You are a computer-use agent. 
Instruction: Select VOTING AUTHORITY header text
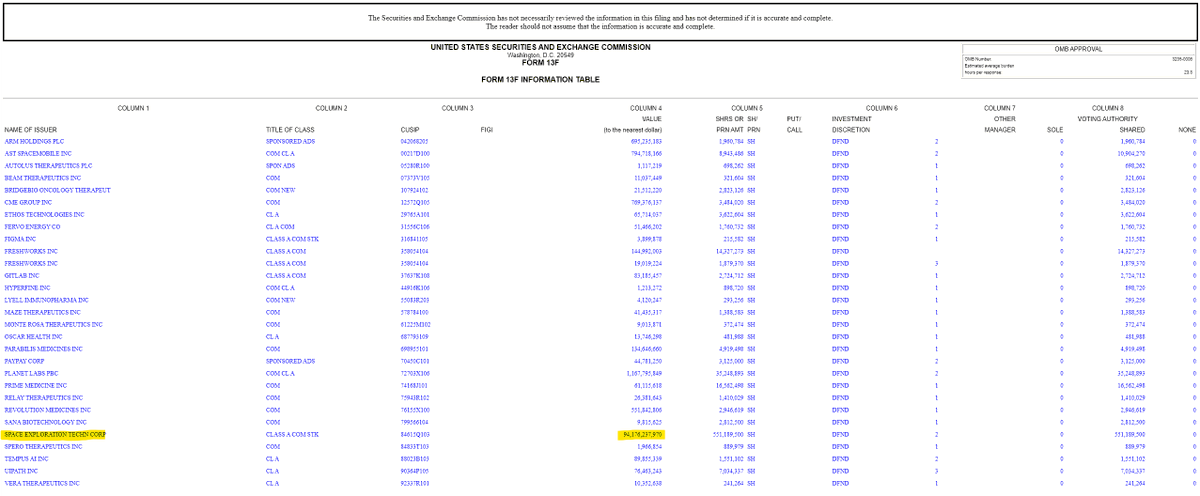tap(1107, 119)
